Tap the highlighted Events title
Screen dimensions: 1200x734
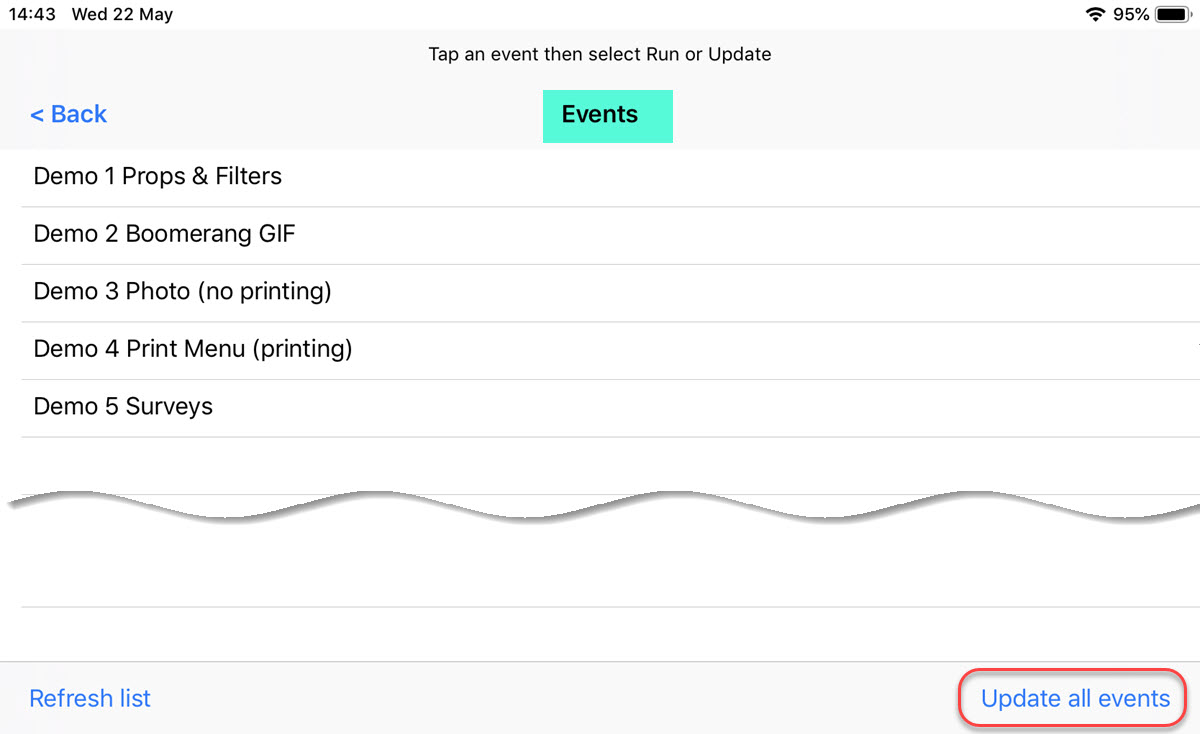click(608, 116)
